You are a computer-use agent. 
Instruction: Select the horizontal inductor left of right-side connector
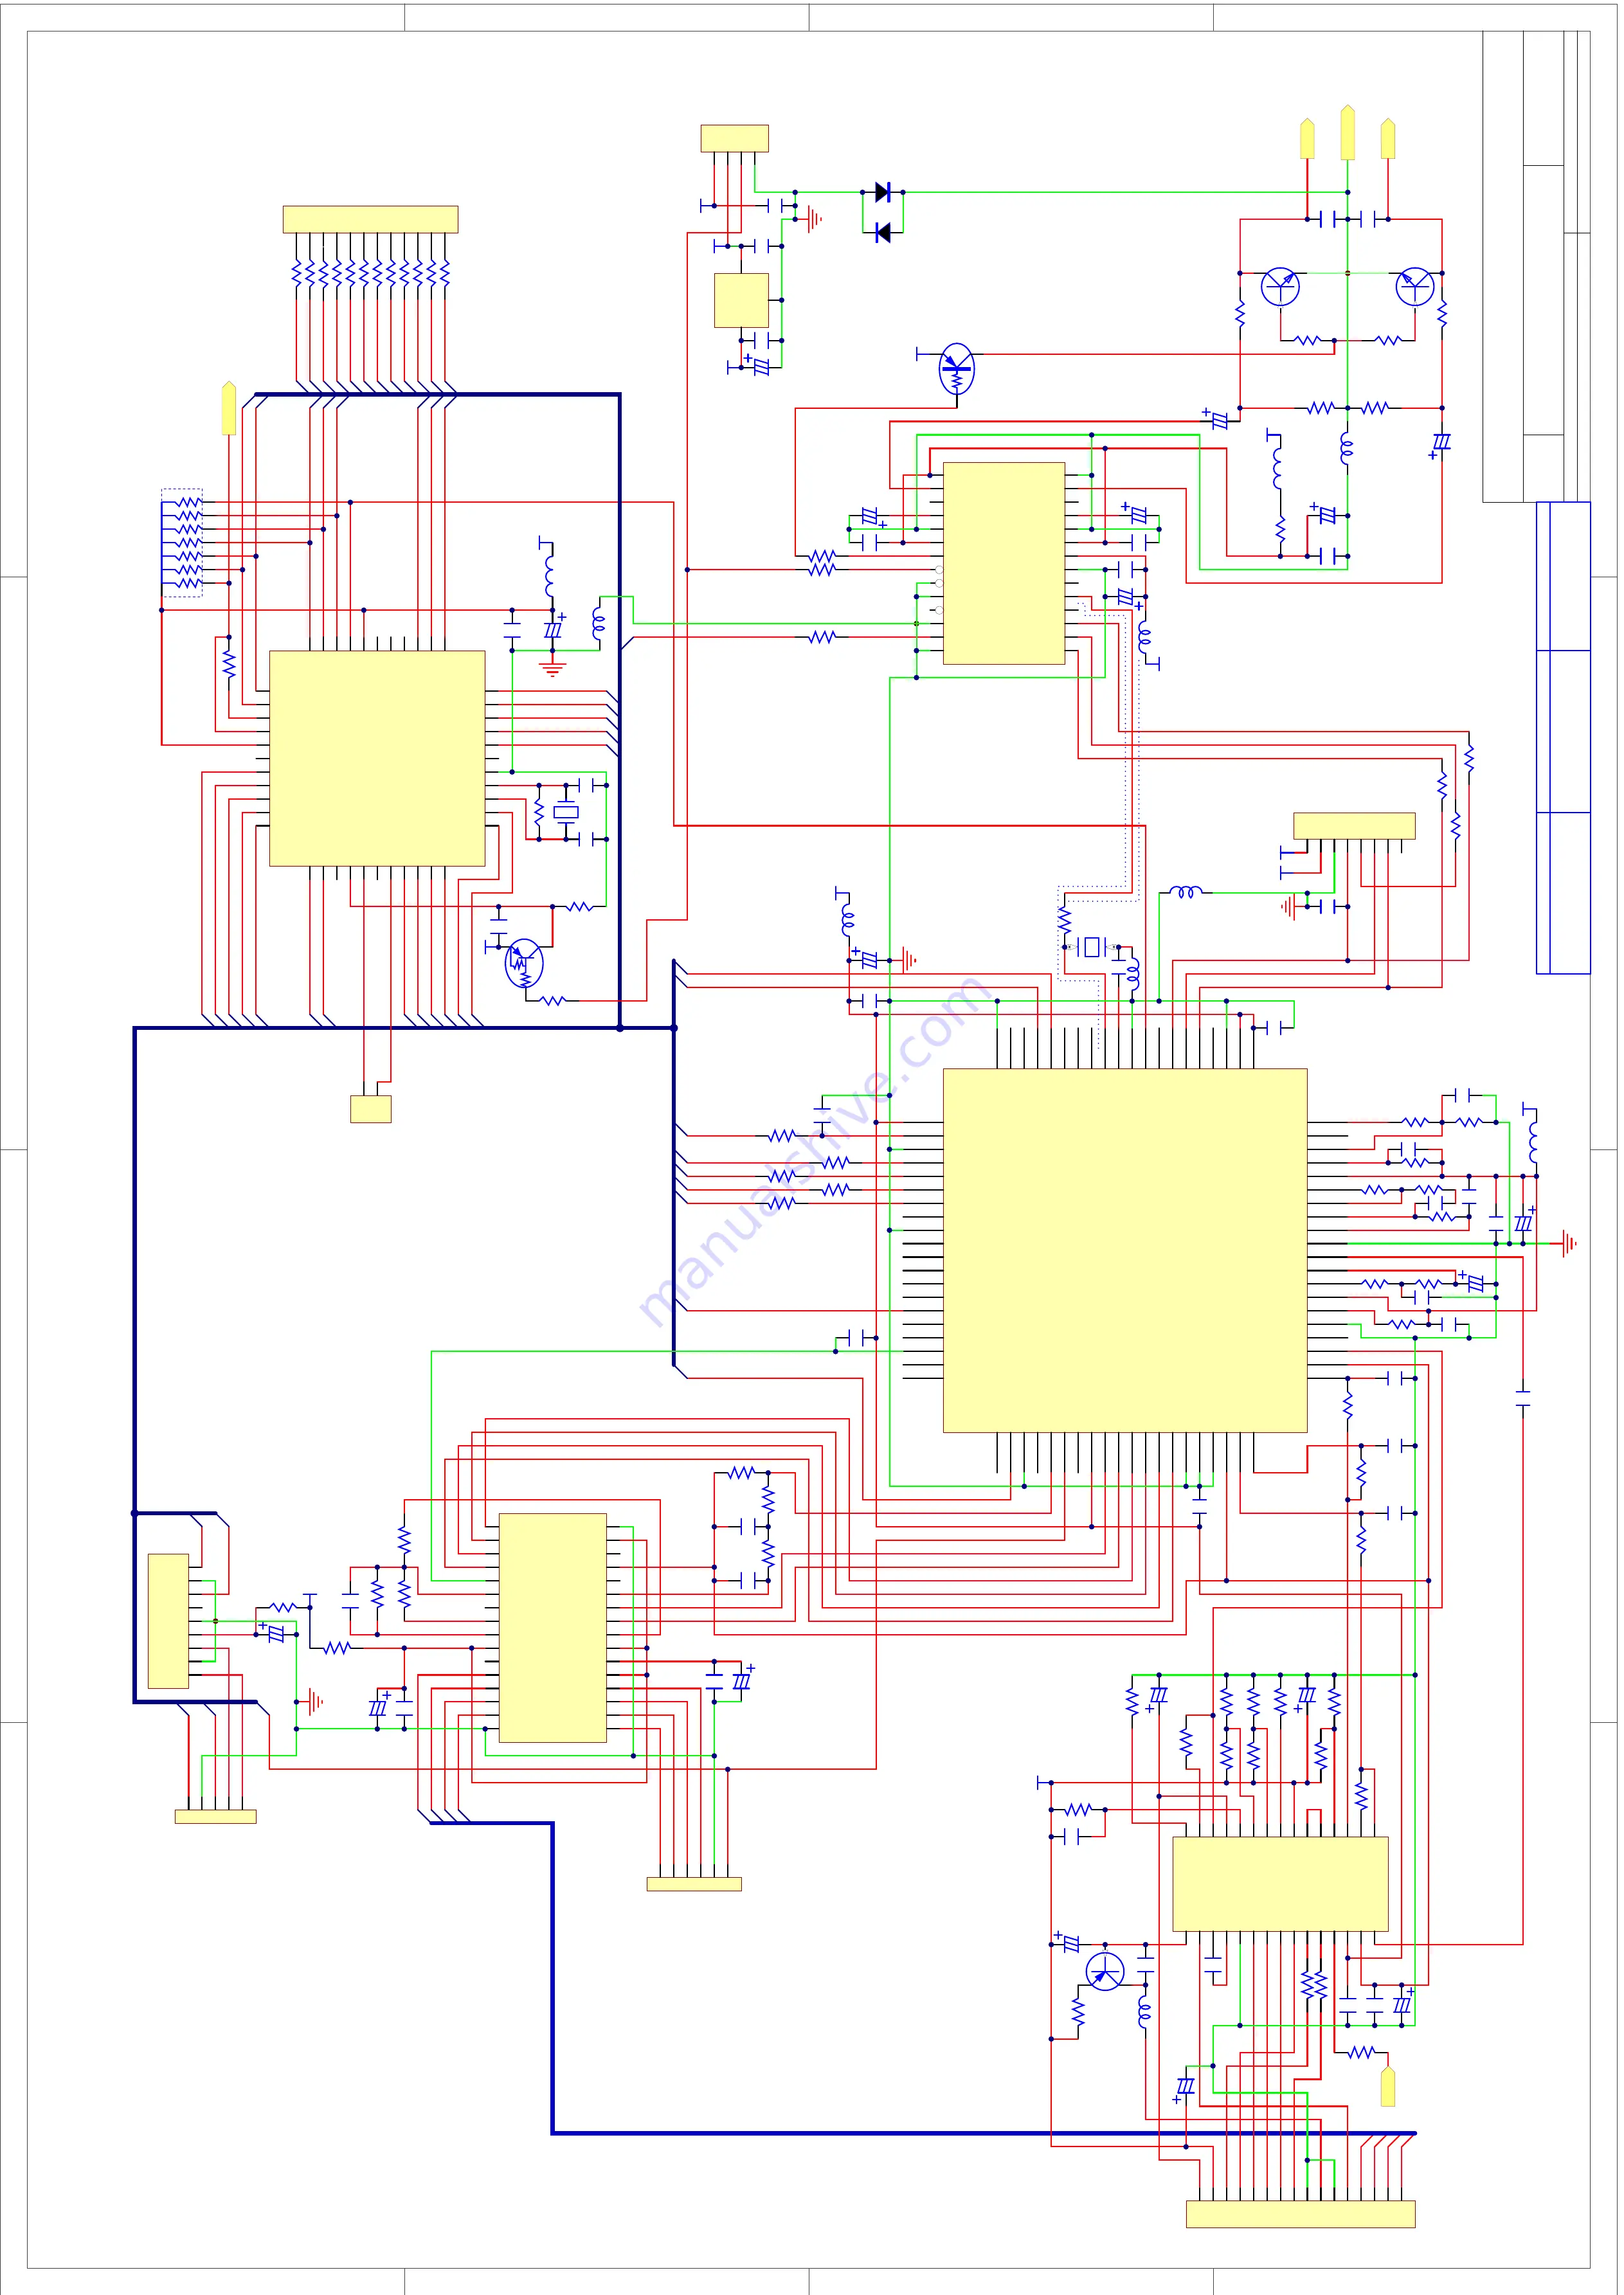1186,891
